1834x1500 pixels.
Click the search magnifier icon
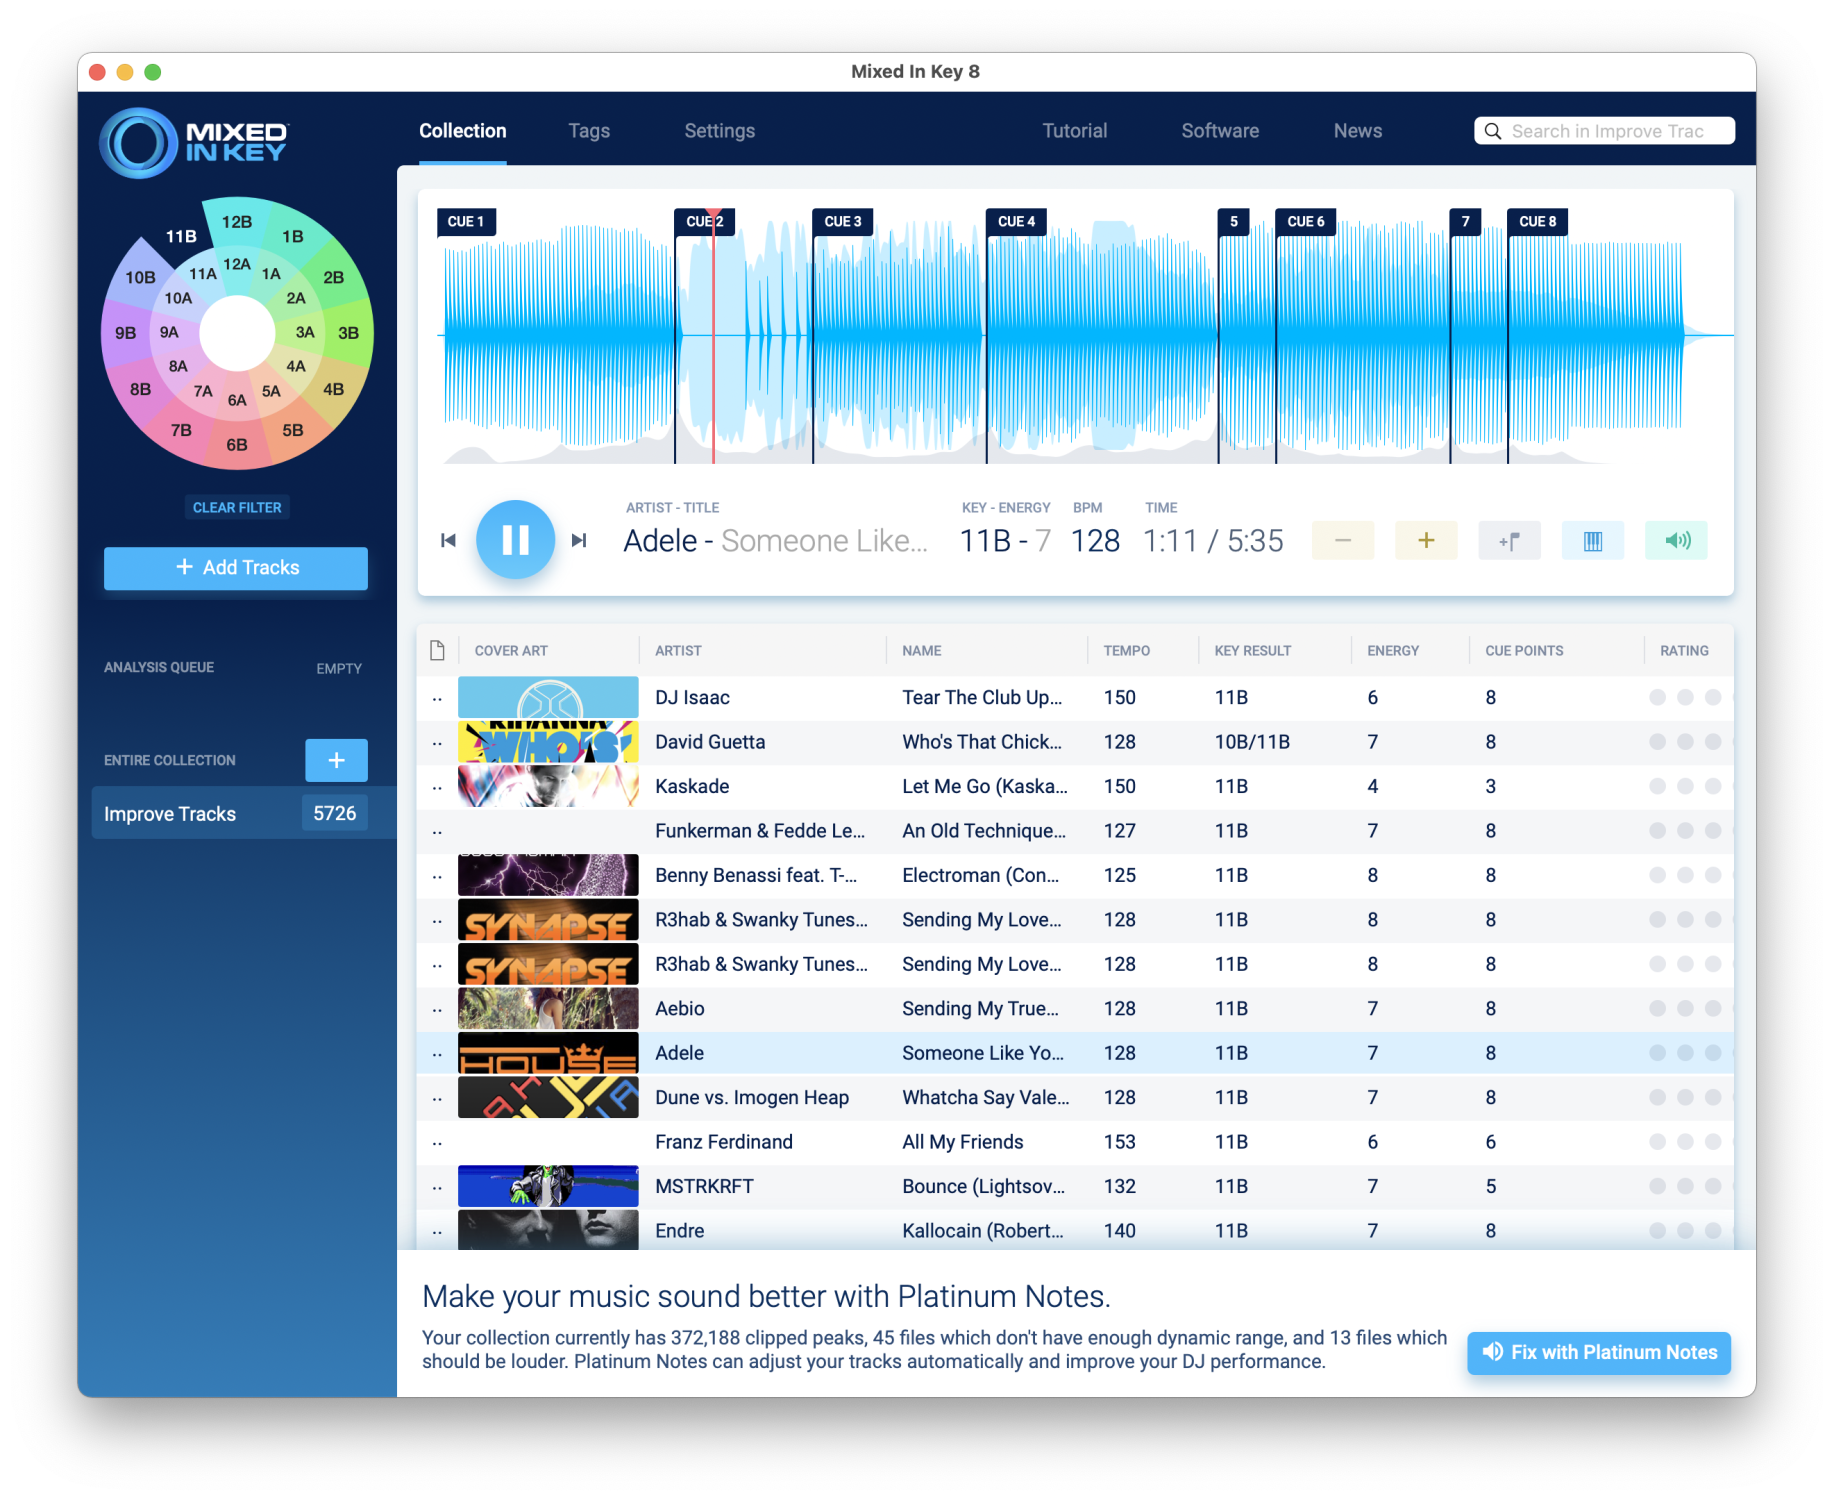[x=1493, y=131]
